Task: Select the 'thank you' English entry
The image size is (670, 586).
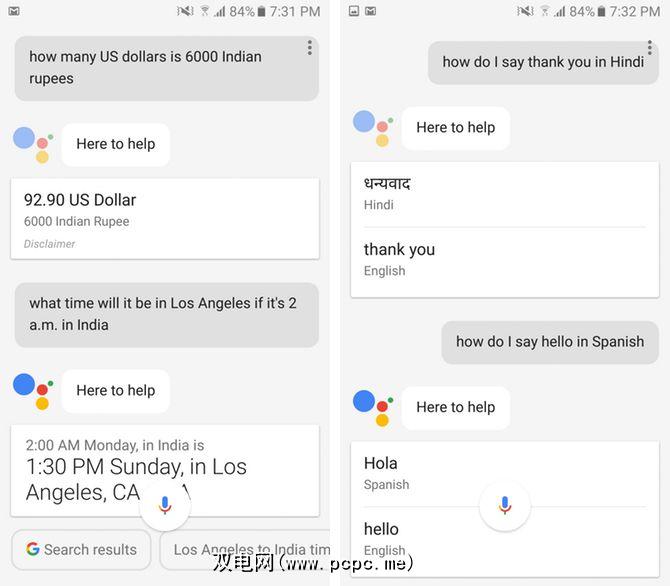Action: [x=505, y=260]
